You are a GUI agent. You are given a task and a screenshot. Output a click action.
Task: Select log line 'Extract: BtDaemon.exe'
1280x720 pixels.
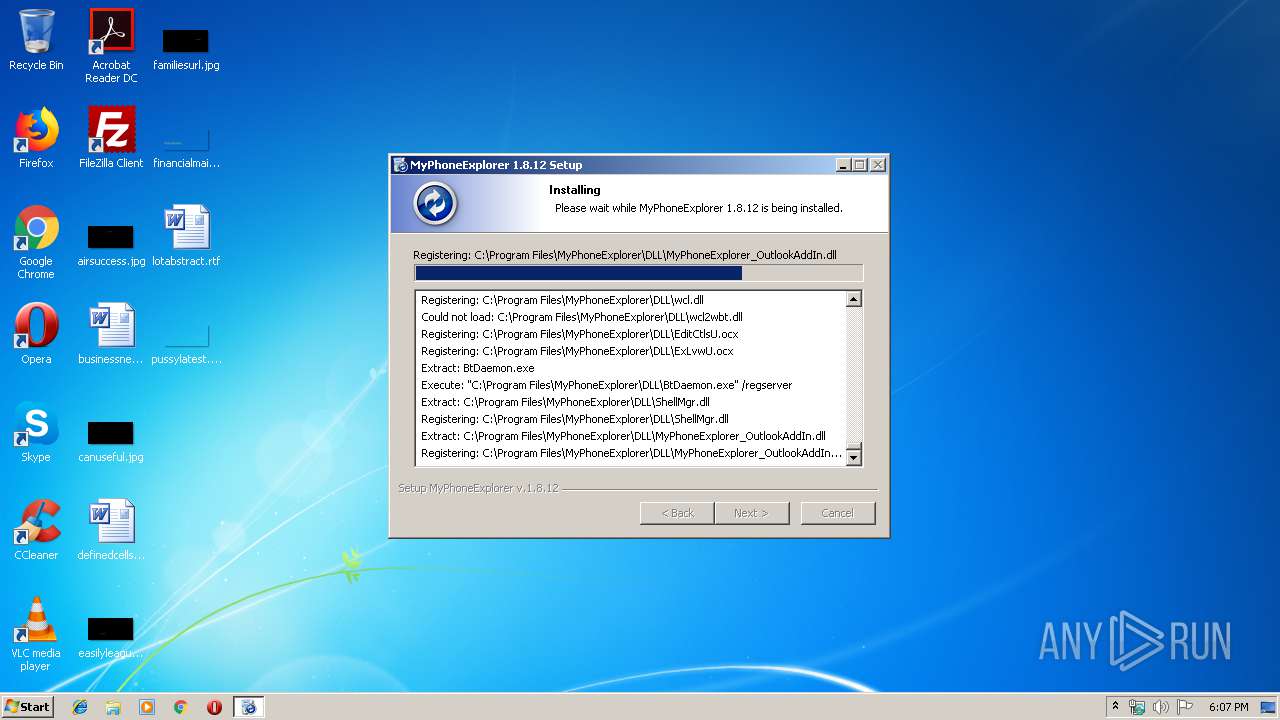[478, 368]
